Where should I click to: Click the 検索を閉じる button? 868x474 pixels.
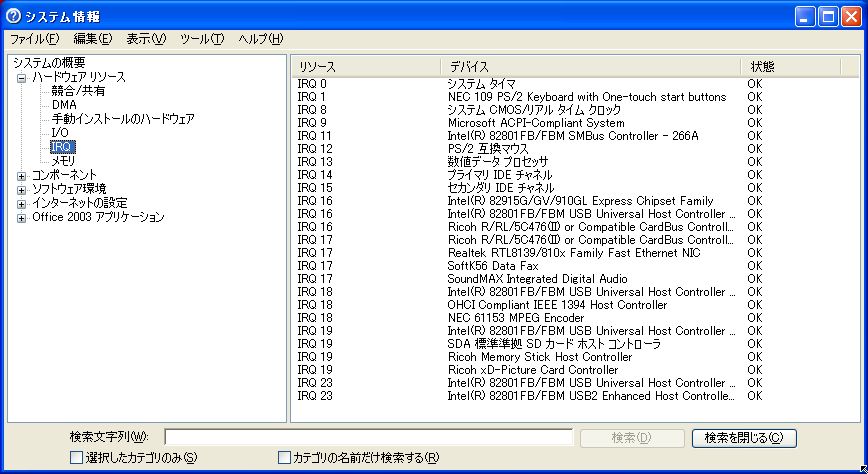(x=744, y=438)
